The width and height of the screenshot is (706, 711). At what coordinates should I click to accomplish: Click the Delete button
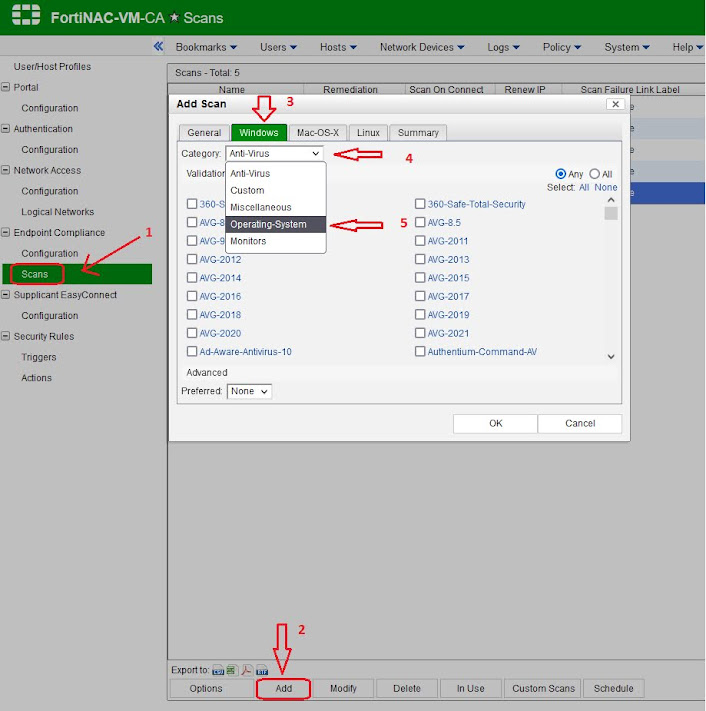[407, 688]
